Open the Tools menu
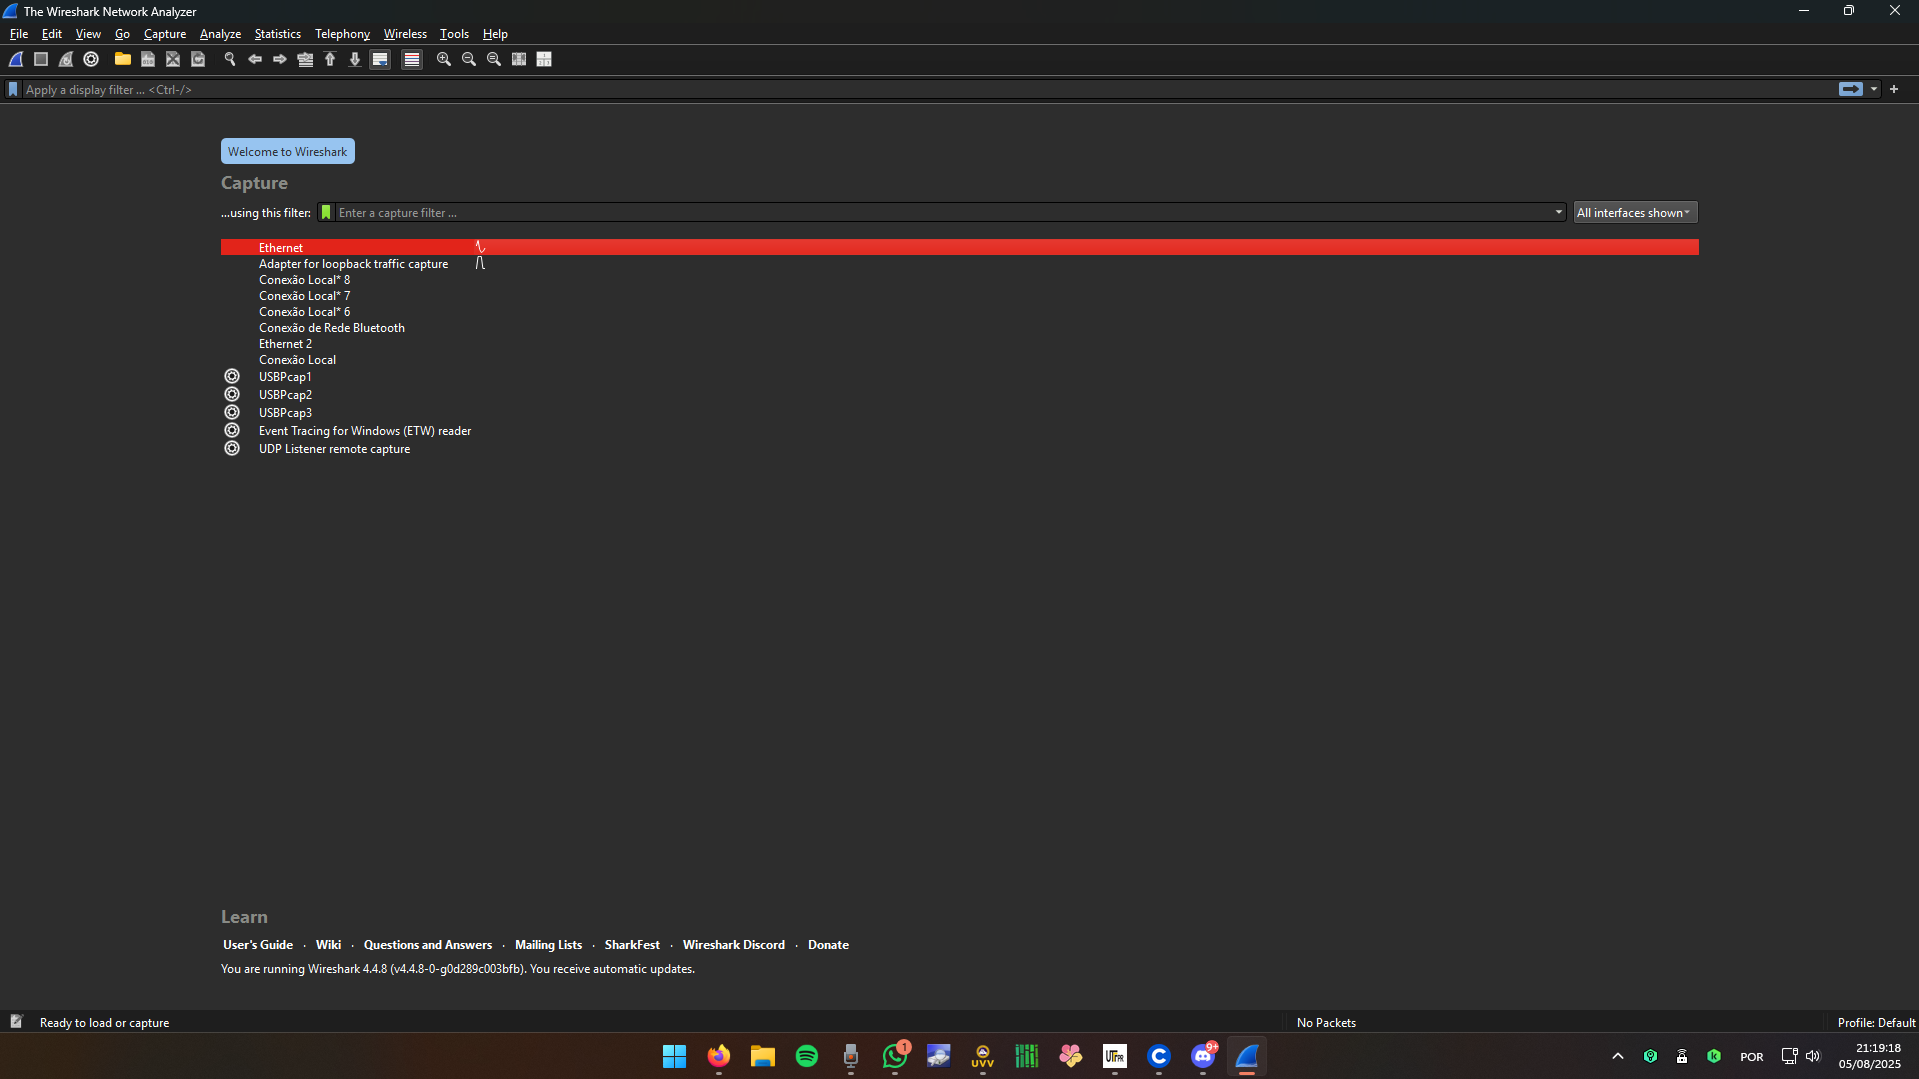Screen dimensions: 1919x1079 click(x=454, y=34)
